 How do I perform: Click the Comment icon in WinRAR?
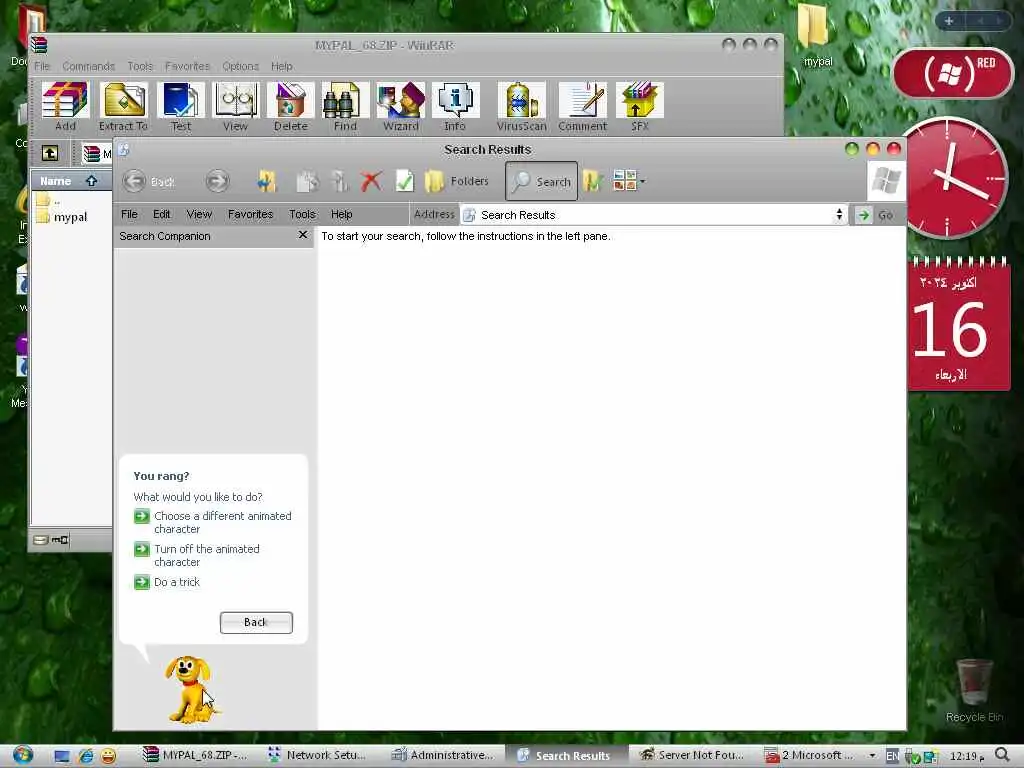point(583,106)
